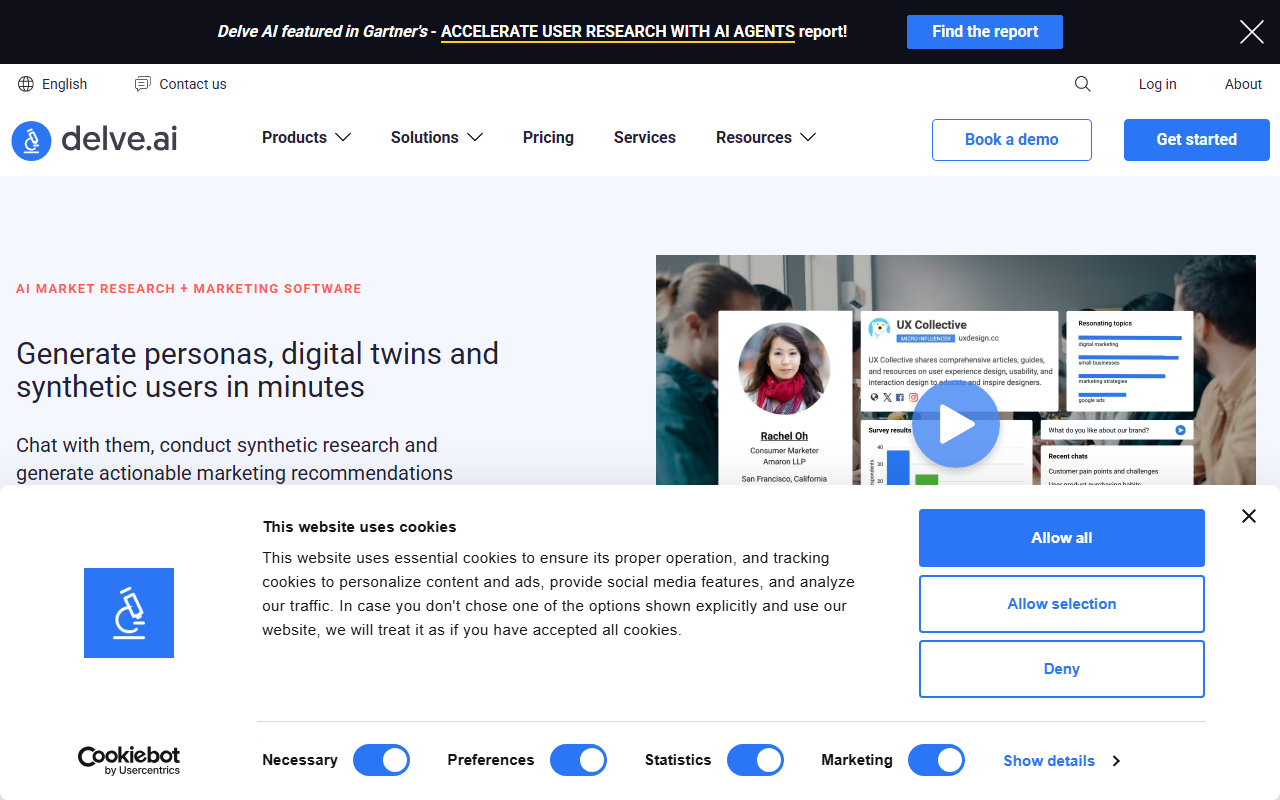Play the product demo video

pos(956,425)
